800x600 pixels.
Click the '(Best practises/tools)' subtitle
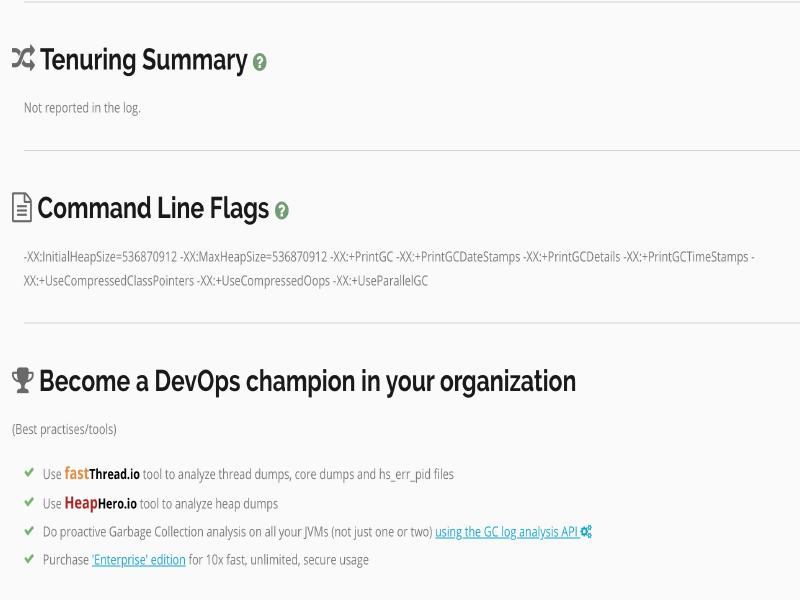click(64, 429)
